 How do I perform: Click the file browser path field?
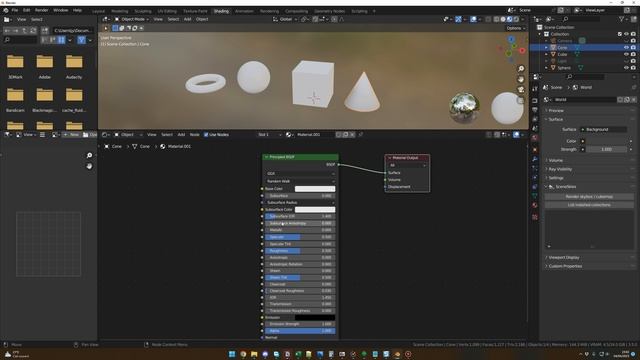click(x=73, y=31)
